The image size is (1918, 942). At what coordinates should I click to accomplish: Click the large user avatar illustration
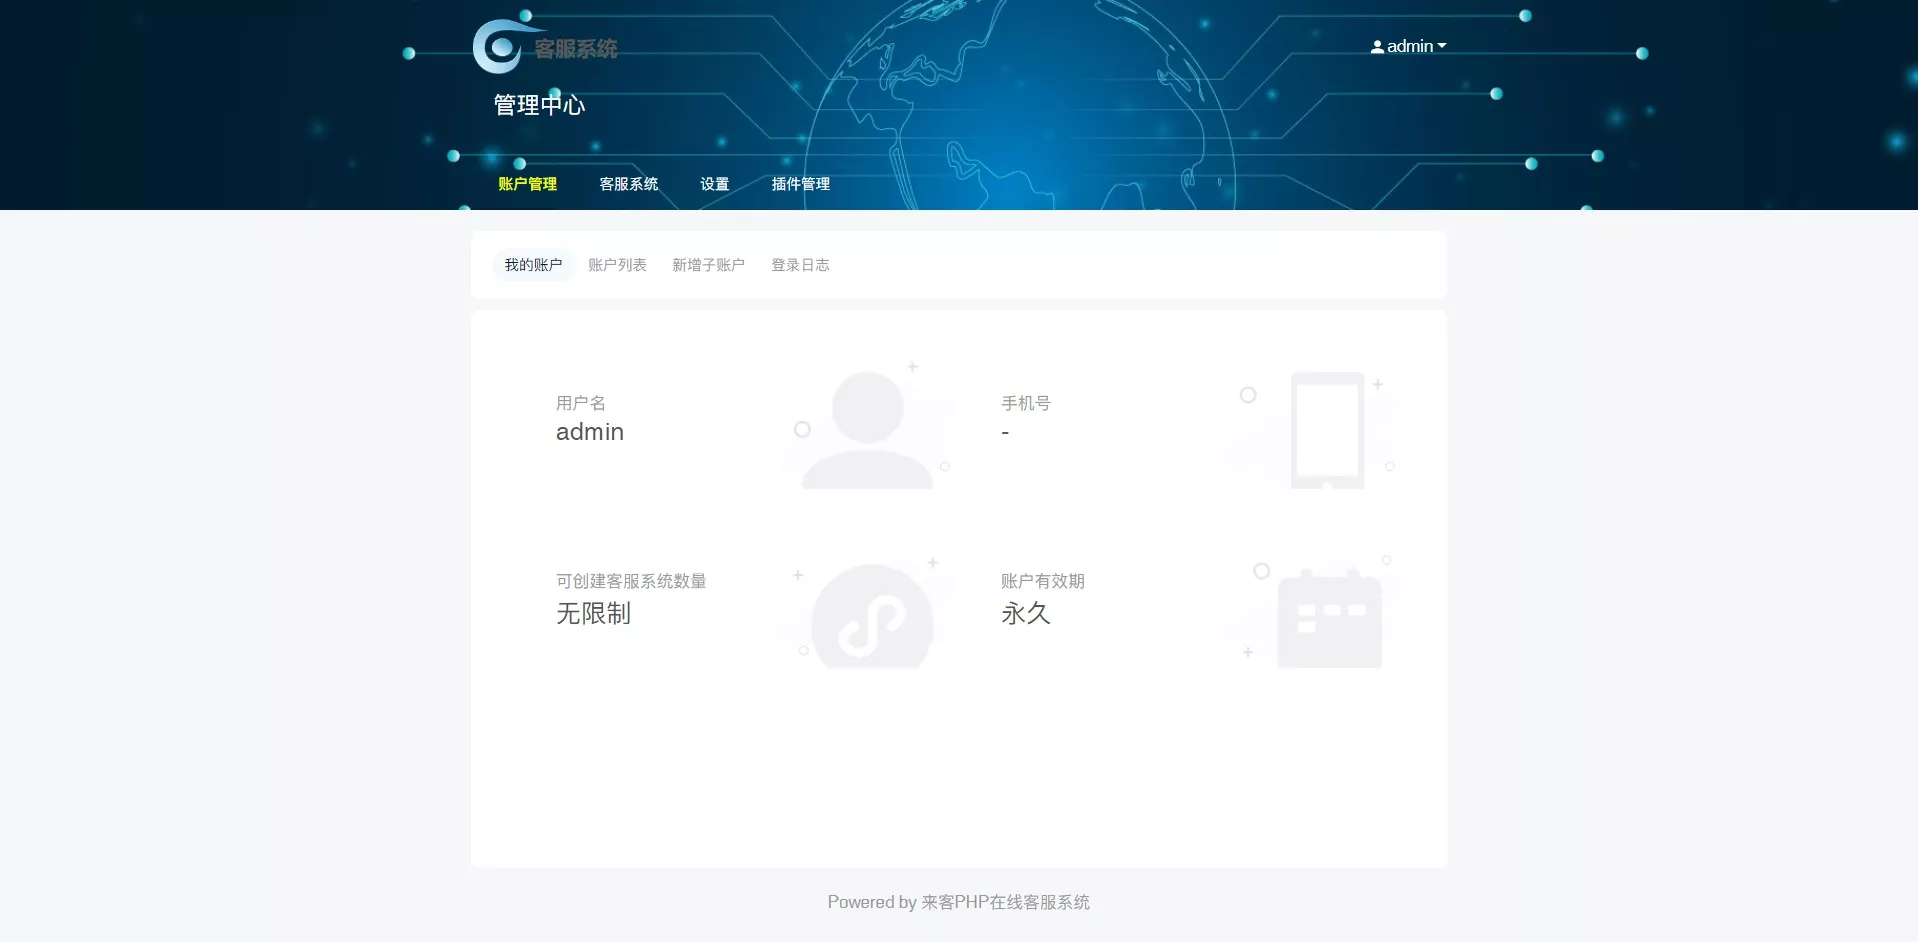click(867, 430)
